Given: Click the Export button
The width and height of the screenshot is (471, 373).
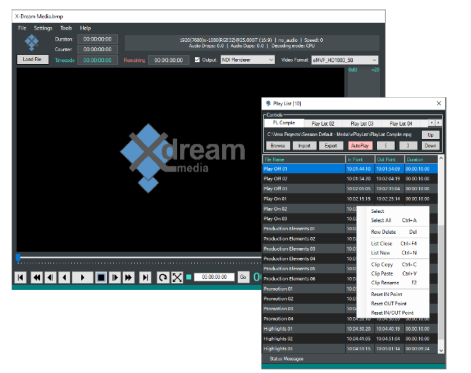Looking at the screenshot, I should [331, 146].
